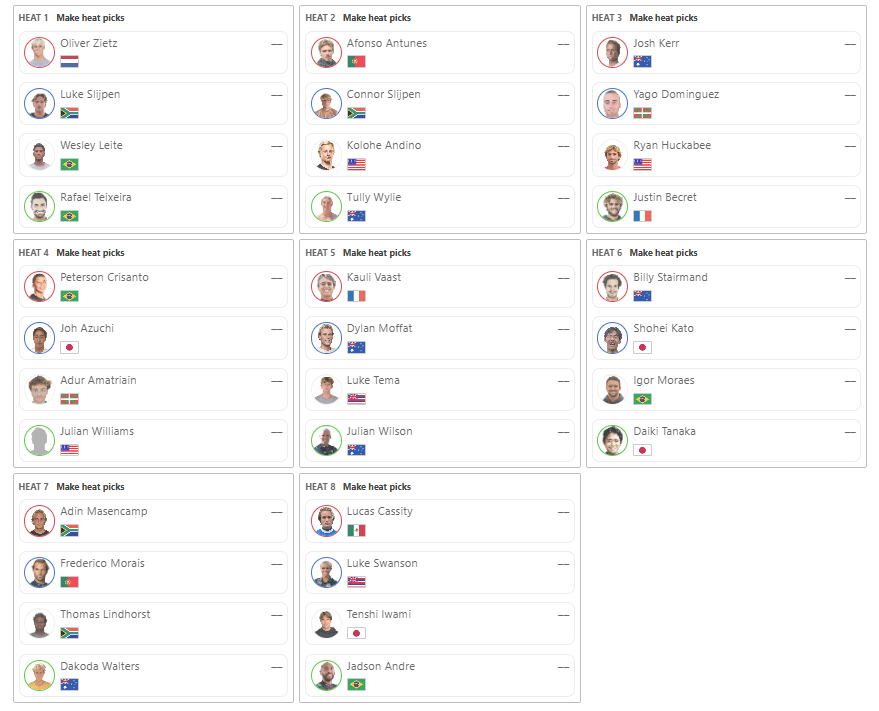The image size is (879, 711).
Task: Click the Portugal flag under Afonso Antunes
Action: [x=356, y=62]
